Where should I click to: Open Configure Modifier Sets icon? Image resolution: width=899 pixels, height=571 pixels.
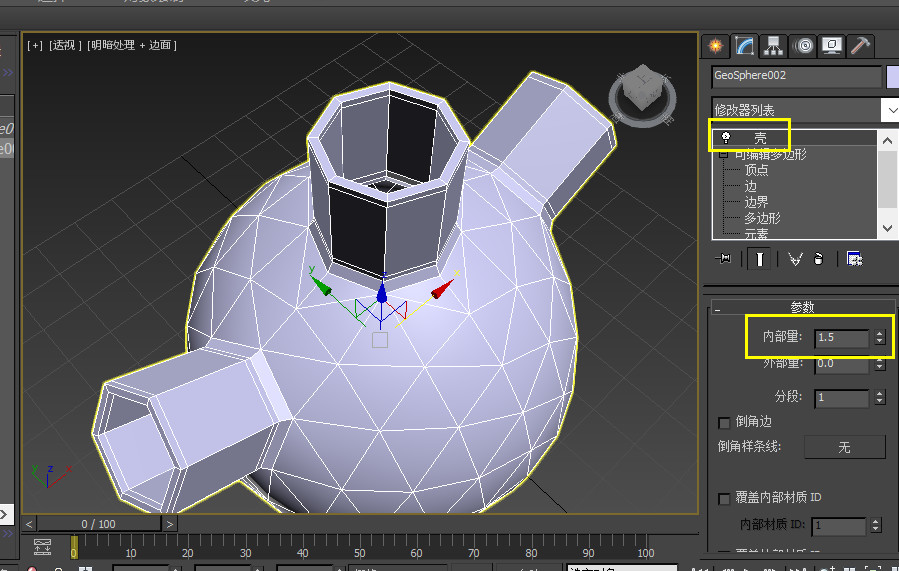(854, 259)
